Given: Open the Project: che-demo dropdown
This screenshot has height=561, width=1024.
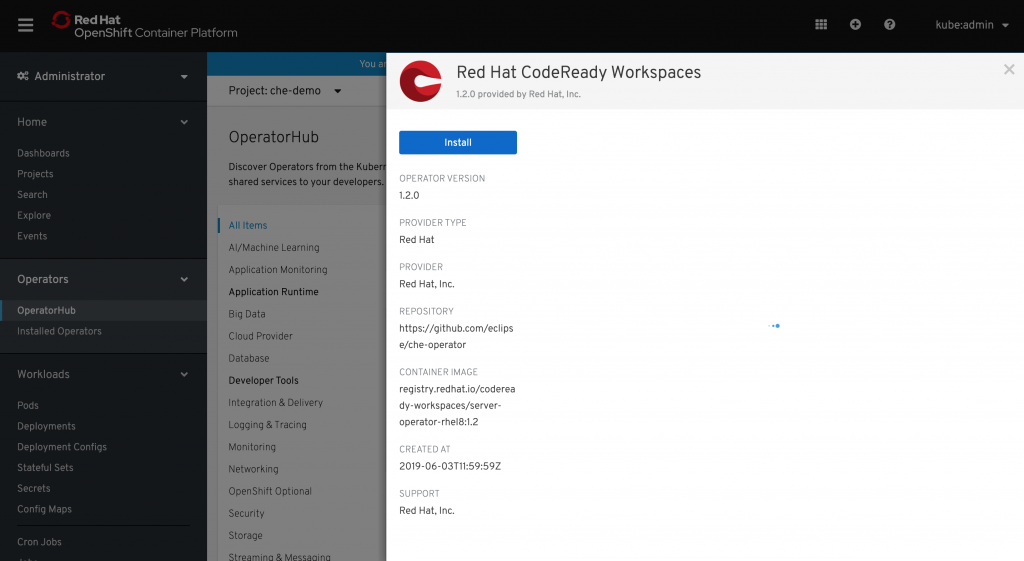Looking at the screenshot, I should [x=285, y=91].
